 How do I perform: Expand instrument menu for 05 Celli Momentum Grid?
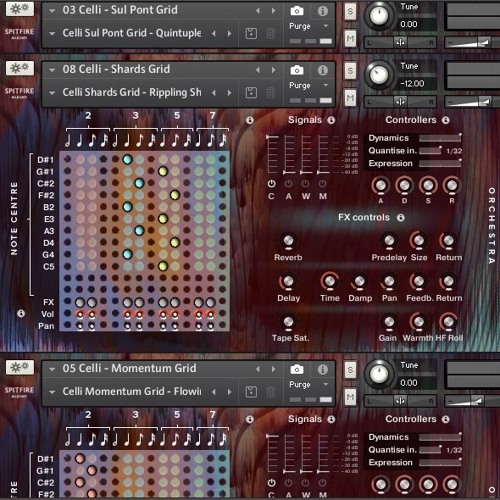click(x=52, y=369)
